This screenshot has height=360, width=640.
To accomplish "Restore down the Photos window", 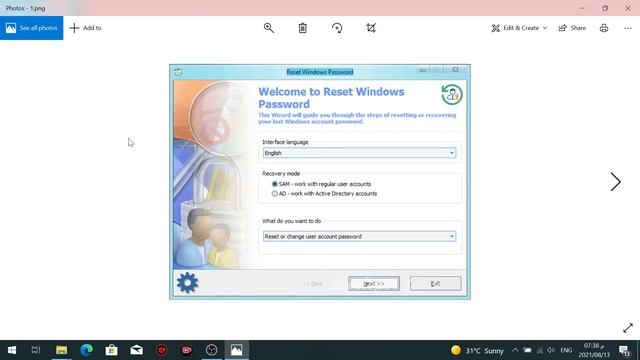I will [x=605, y=8].
